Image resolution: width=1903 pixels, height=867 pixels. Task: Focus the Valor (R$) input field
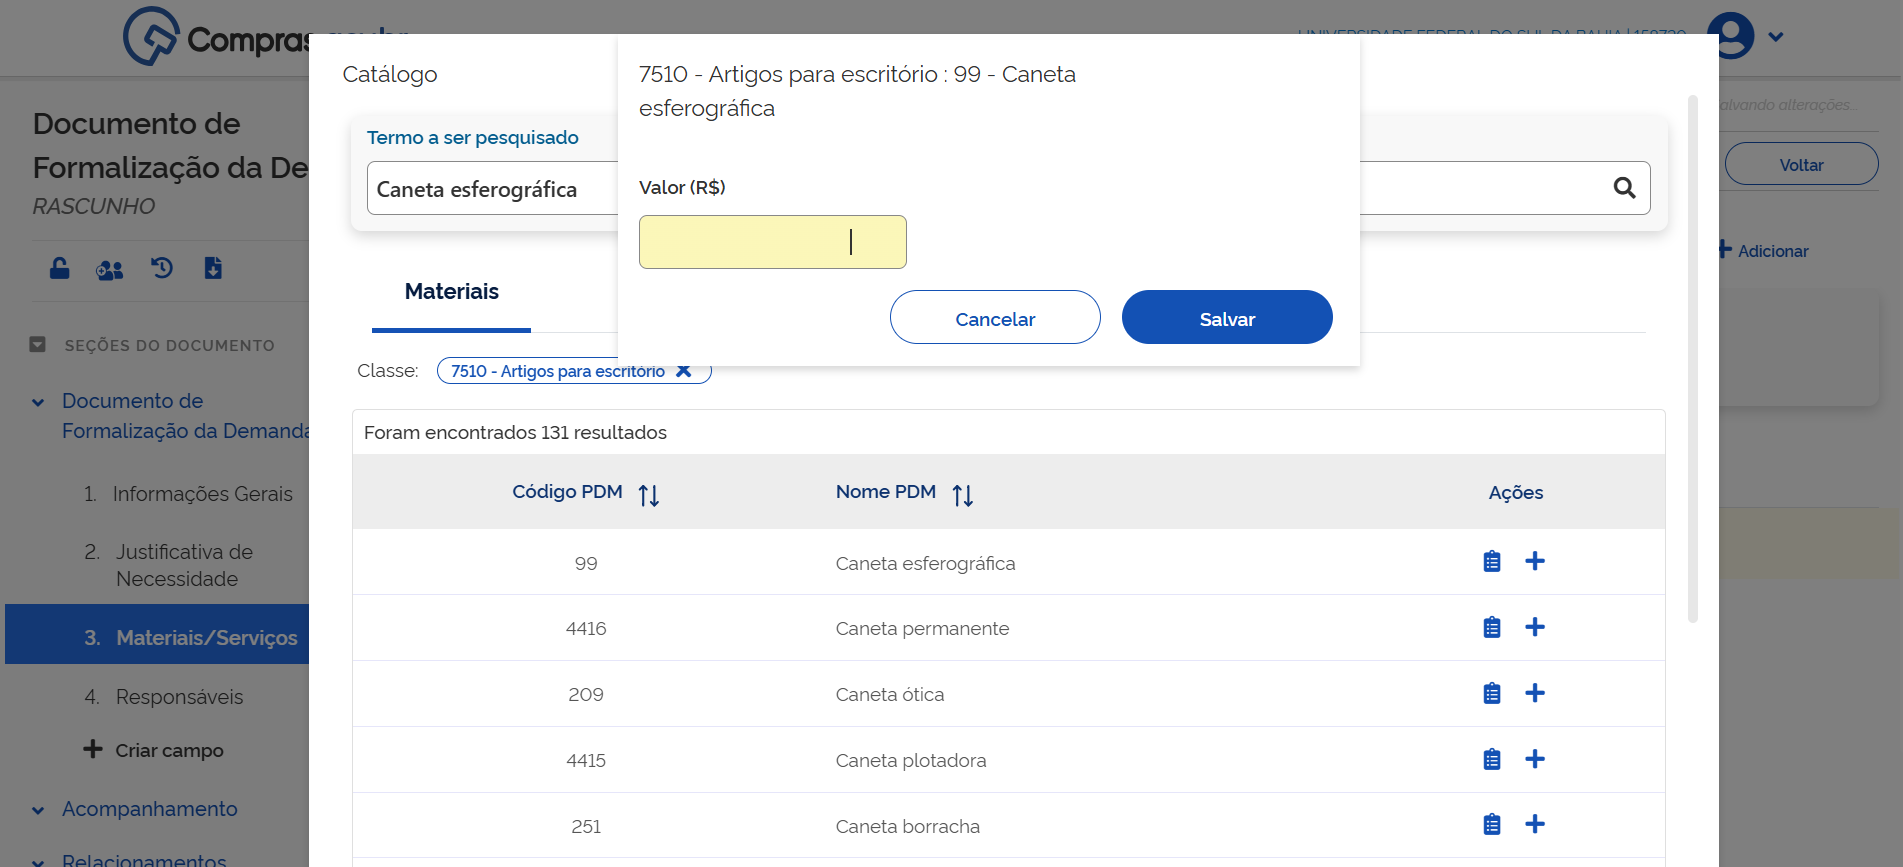click(772, 242)
